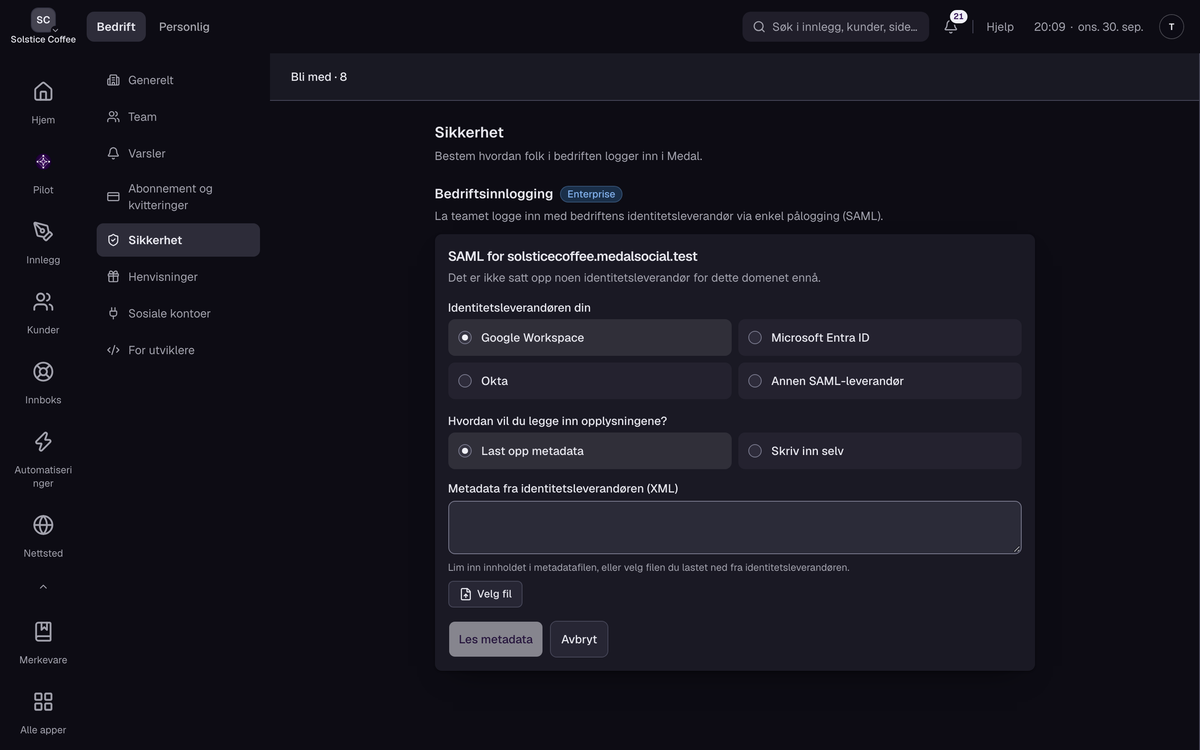Switch to the Bedrift tab

116,27
